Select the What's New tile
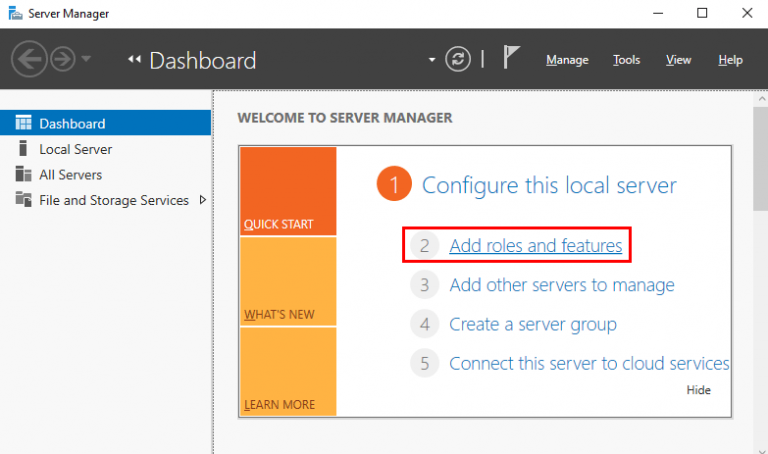768x454 pixels. tap(288, 282)
